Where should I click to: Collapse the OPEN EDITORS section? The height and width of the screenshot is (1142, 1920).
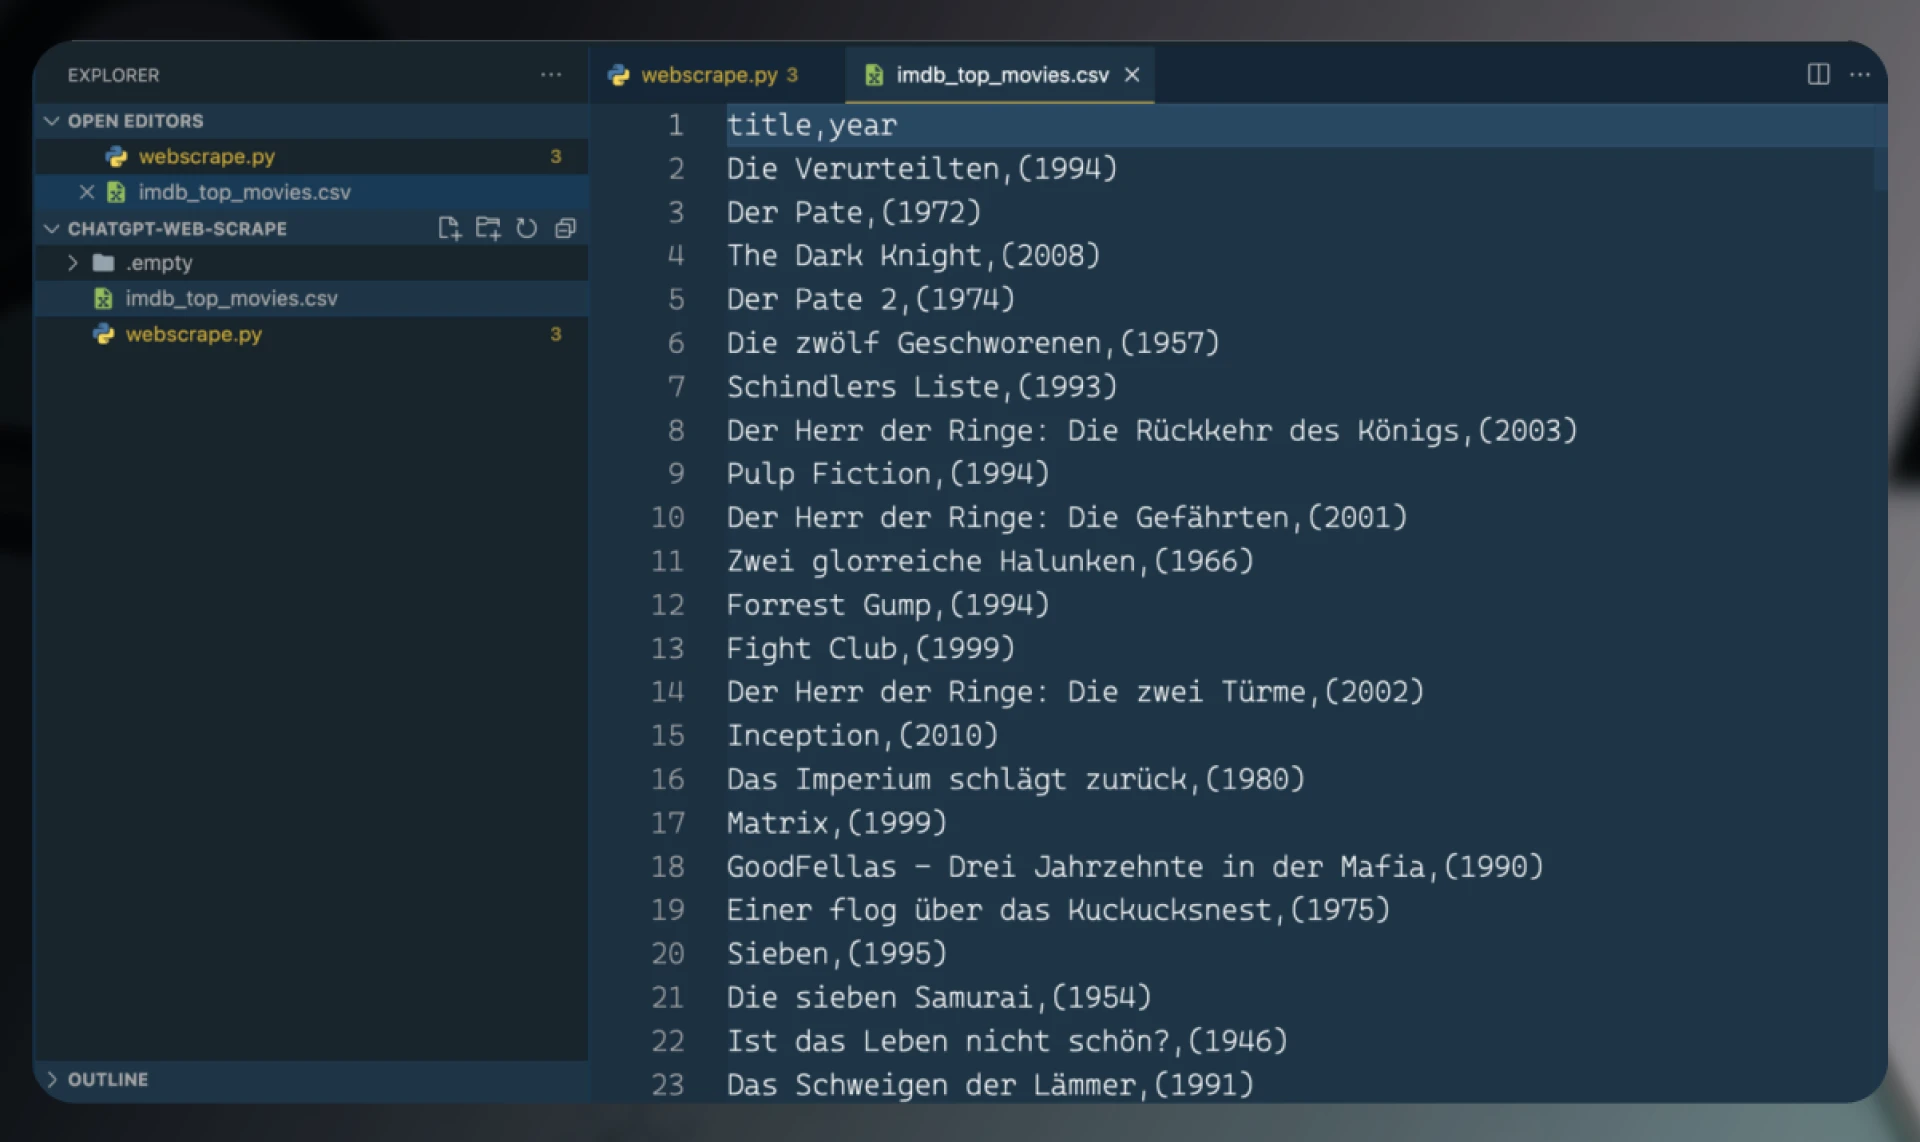[x=52, y=121]
